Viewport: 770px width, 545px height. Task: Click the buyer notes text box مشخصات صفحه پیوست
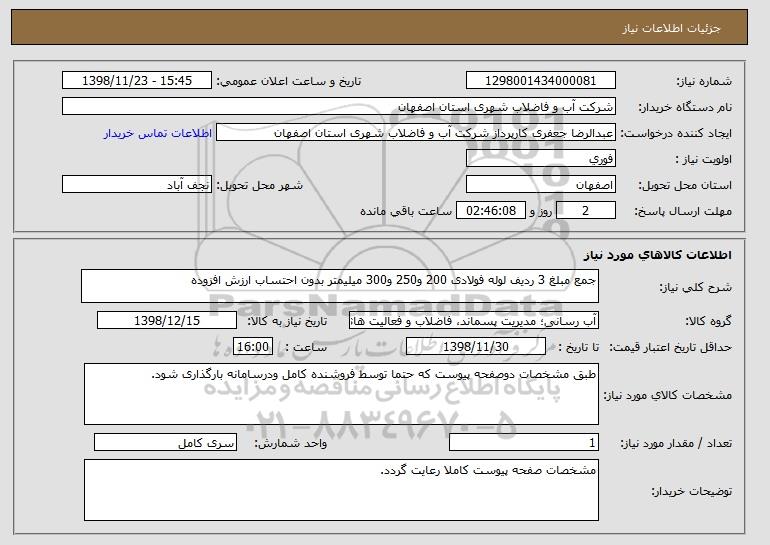(341, 490)
